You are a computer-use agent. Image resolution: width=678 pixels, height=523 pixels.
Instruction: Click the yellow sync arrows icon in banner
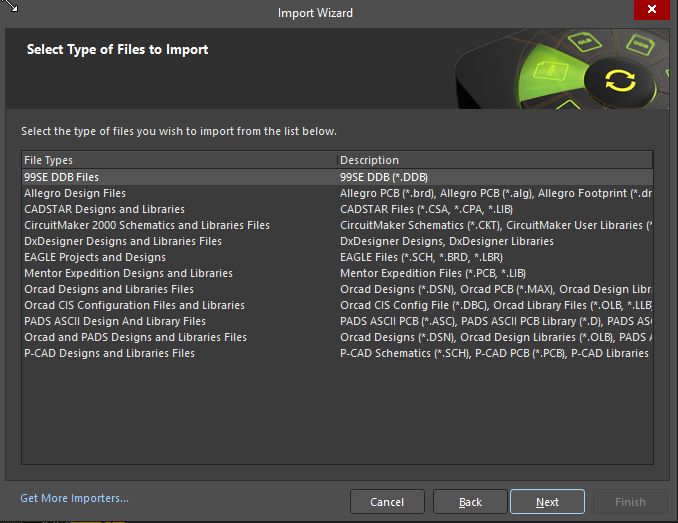620,81
